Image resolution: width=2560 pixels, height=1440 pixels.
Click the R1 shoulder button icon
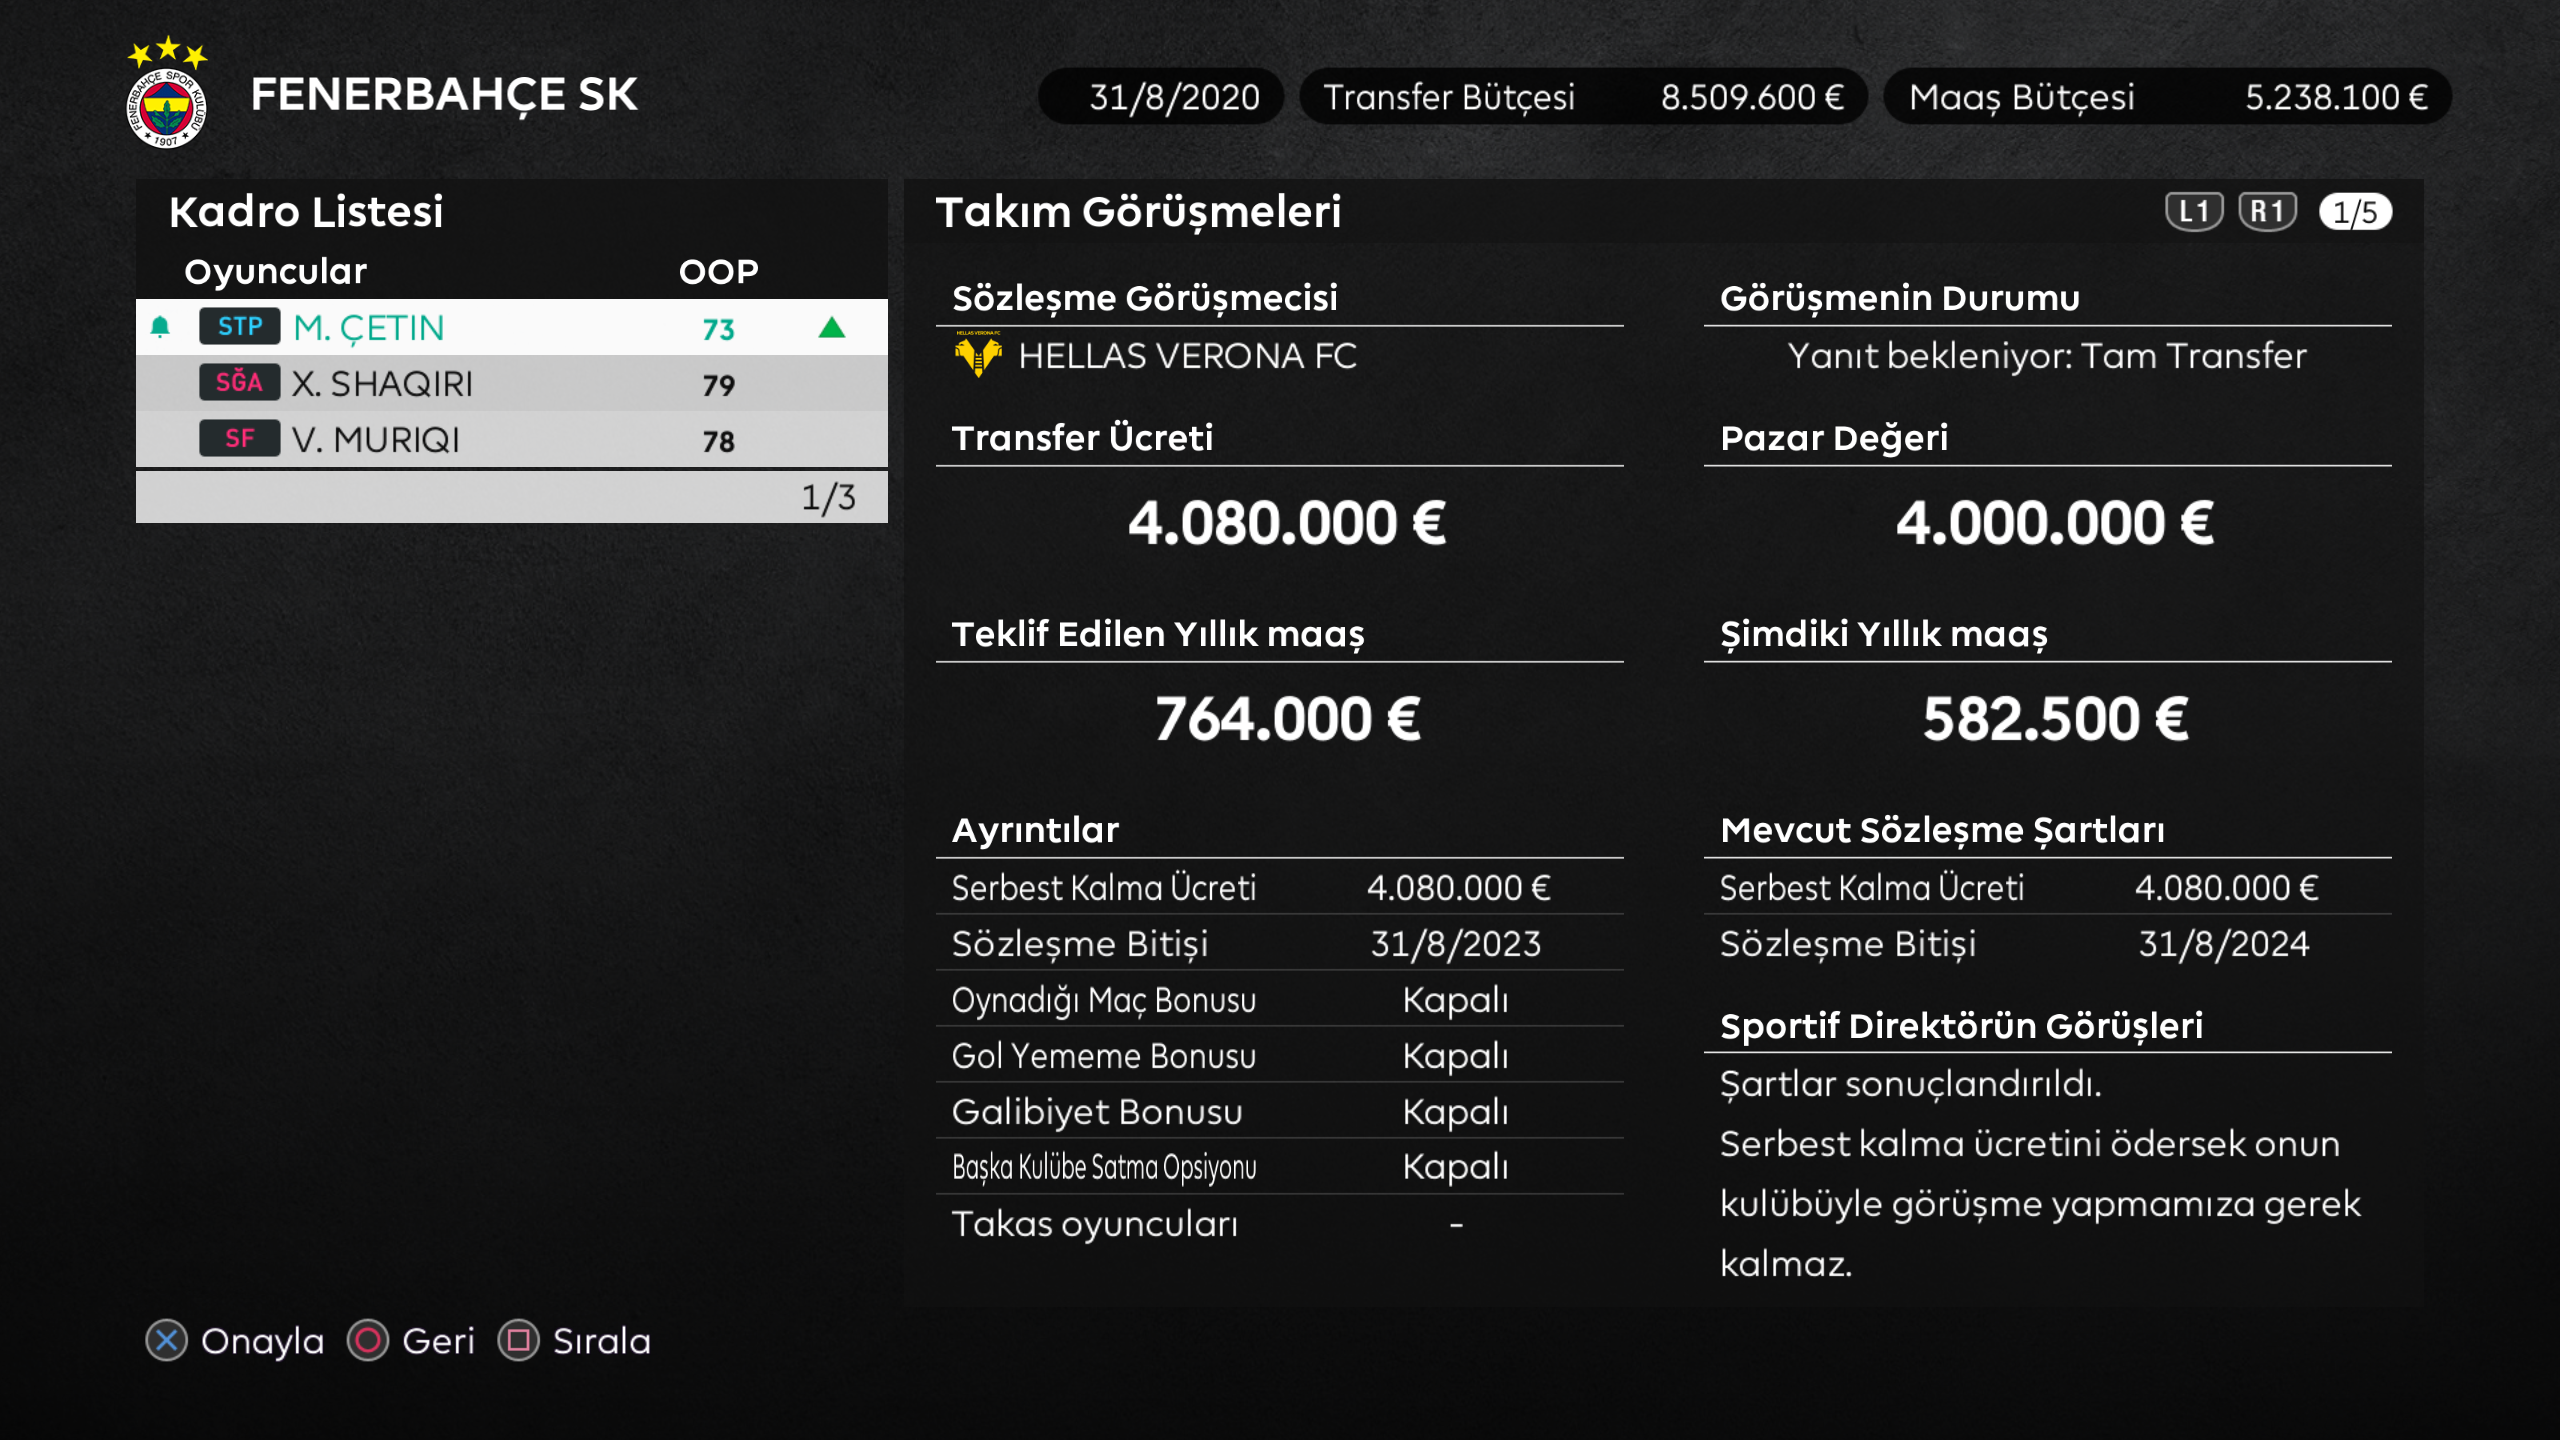[x=2267, y=211]
